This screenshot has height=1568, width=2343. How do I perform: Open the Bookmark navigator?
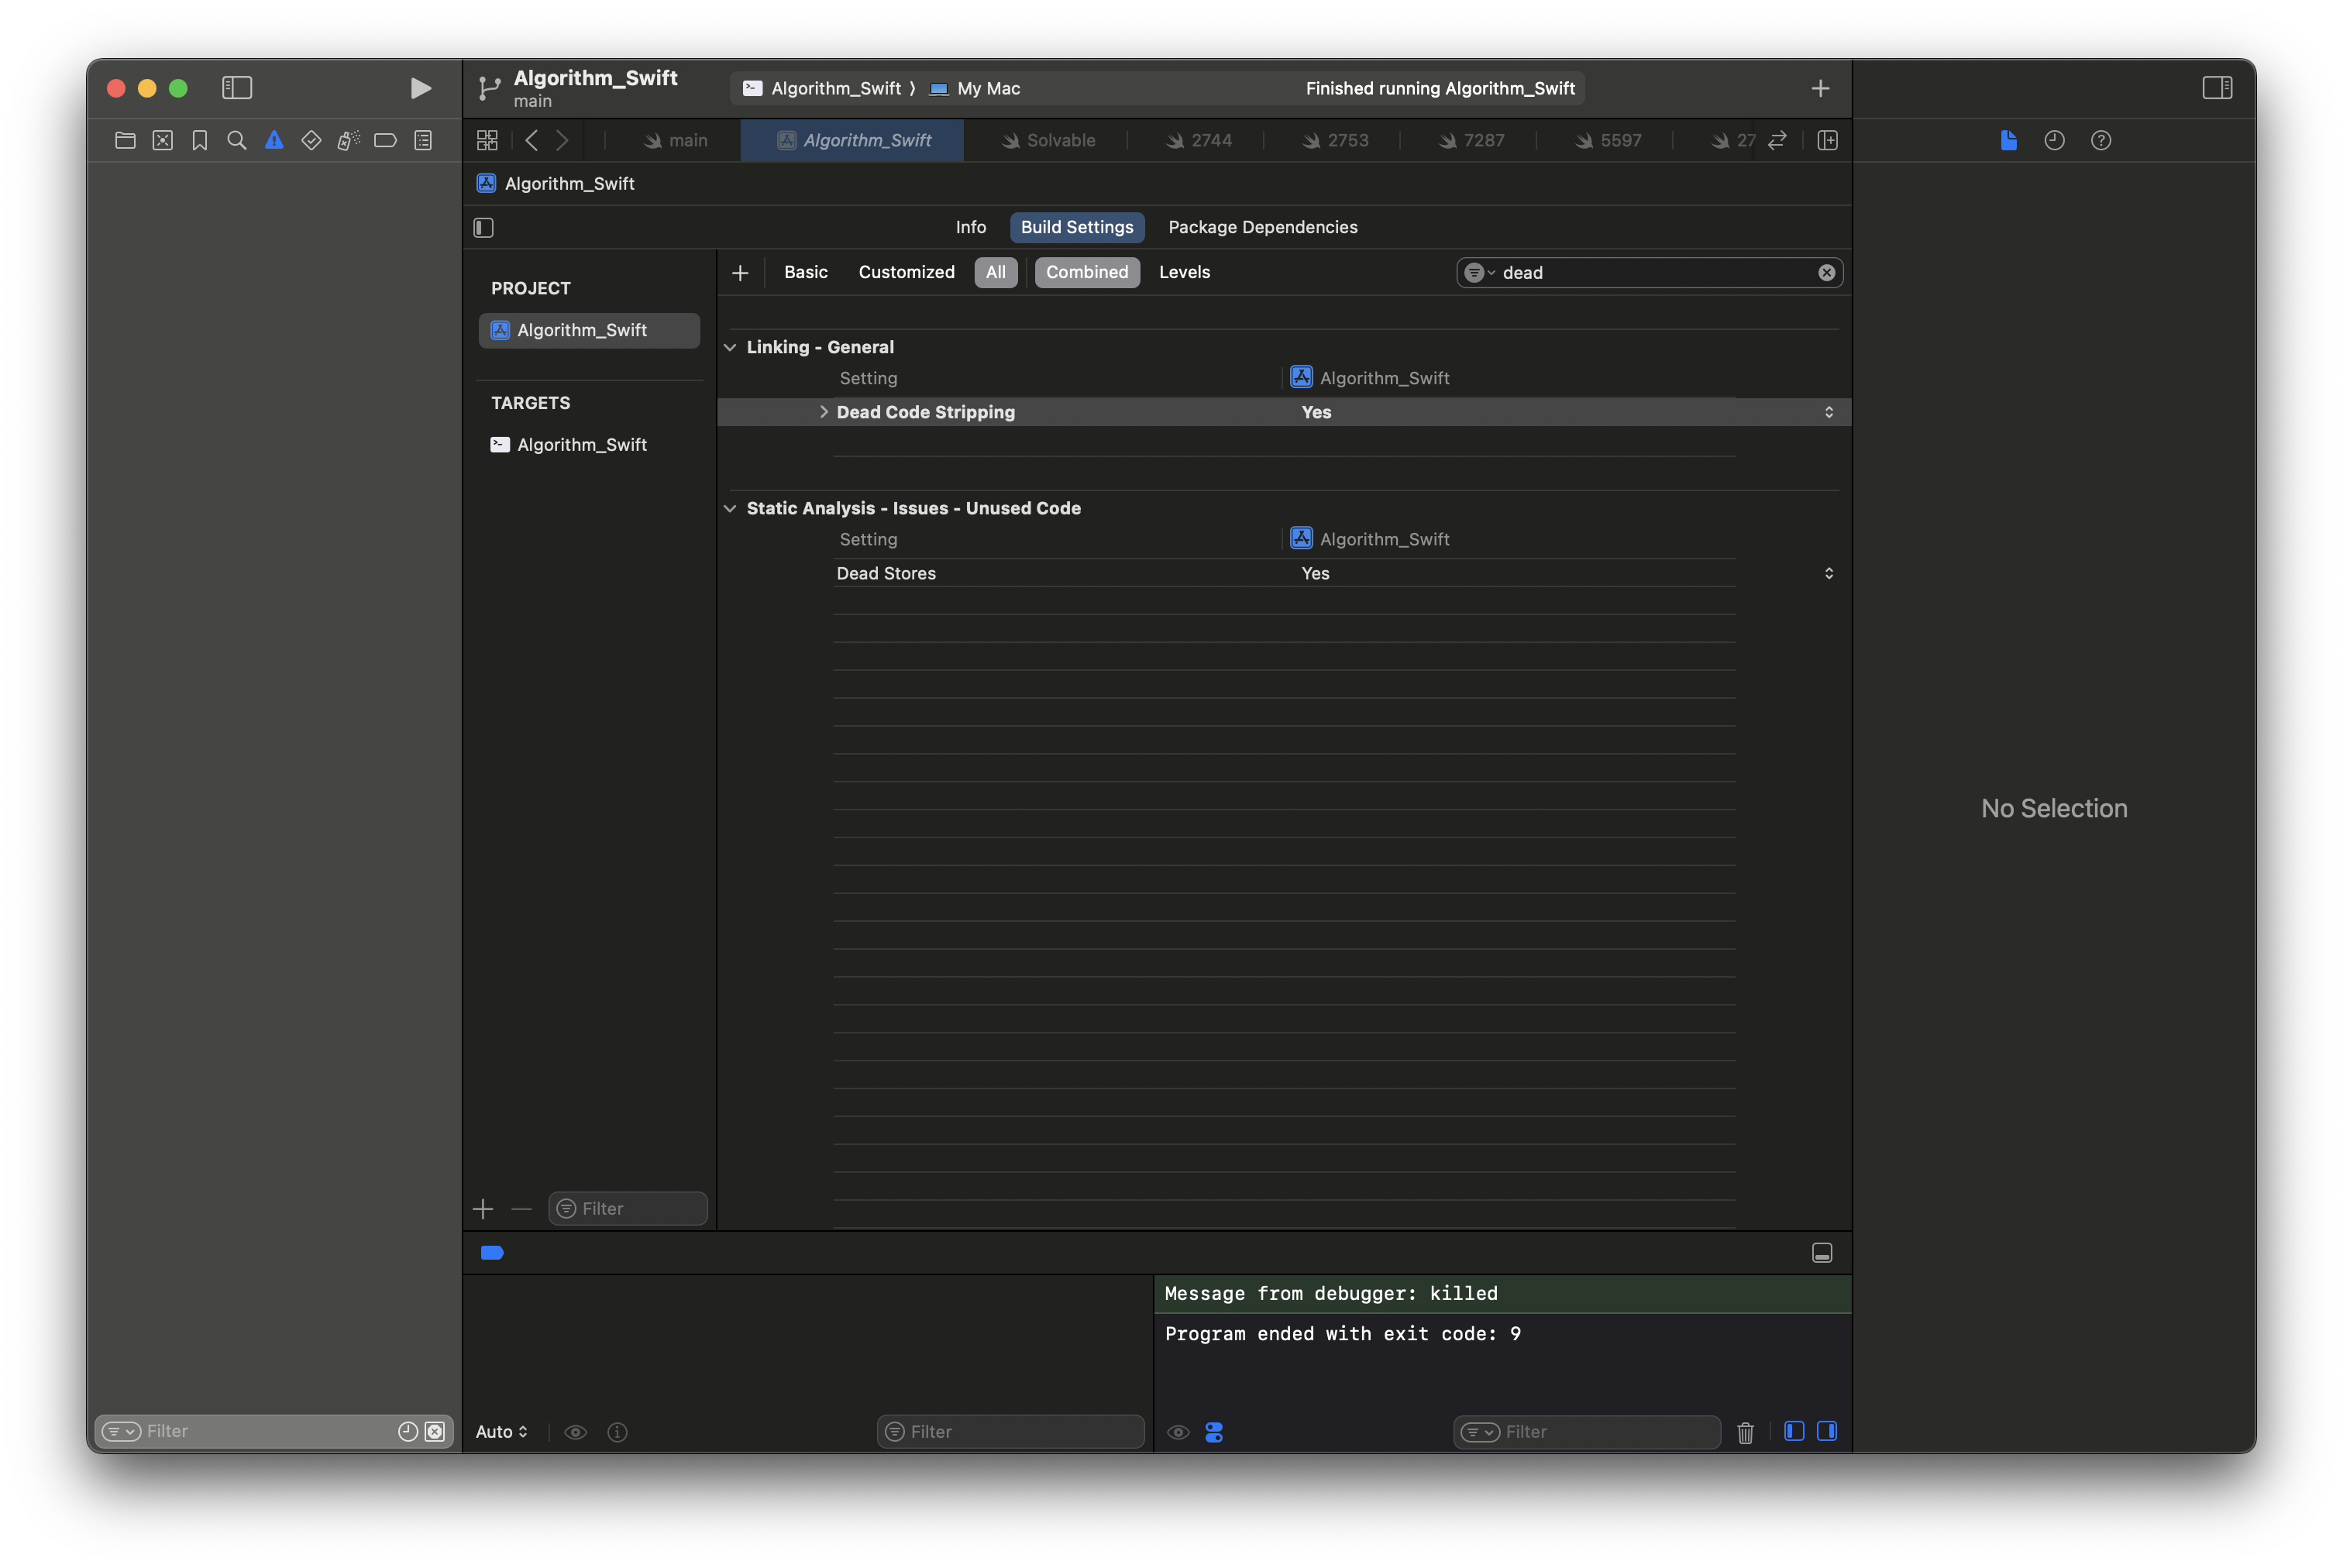tap(200, 141)
